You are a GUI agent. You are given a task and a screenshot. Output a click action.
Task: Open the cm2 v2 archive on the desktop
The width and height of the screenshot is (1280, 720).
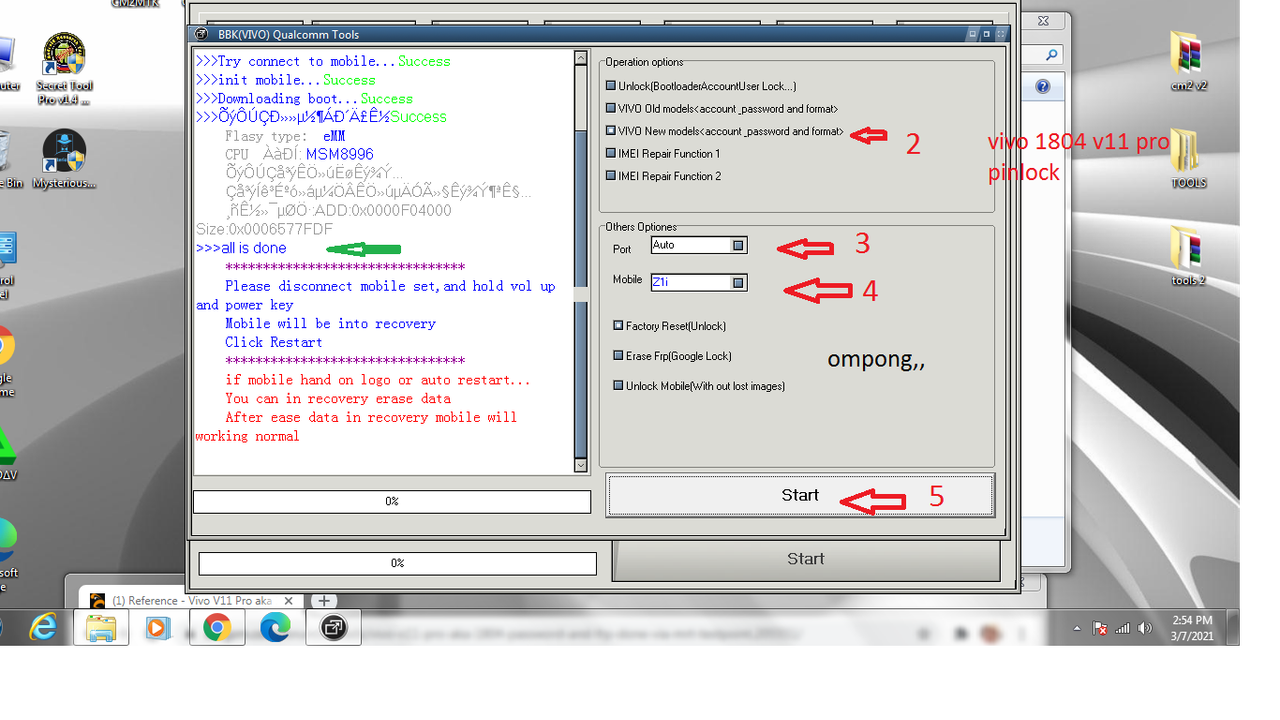tap(1188, 62)
